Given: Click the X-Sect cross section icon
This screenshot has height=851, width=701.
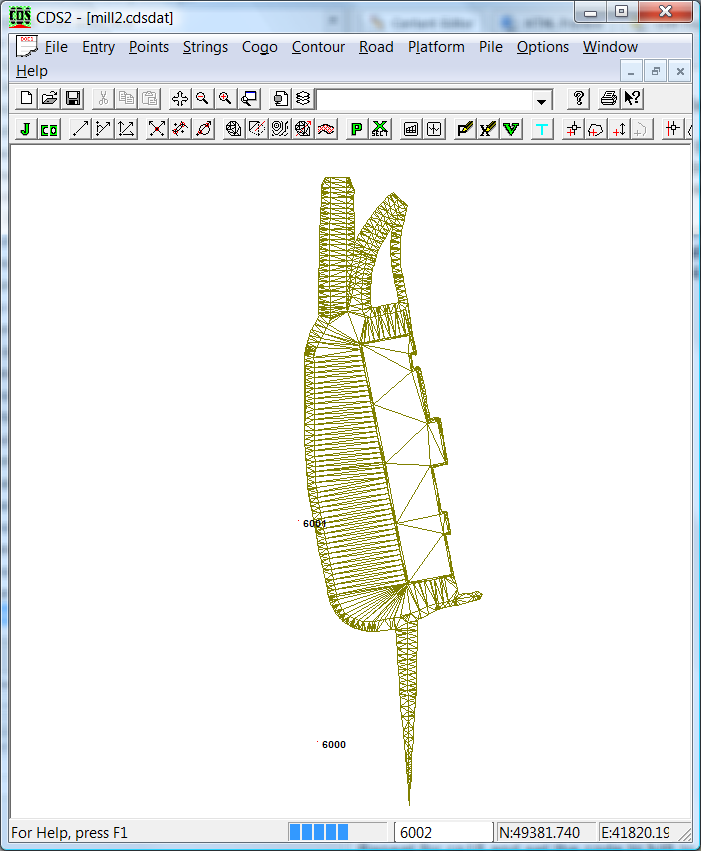Looking at the screenshot, I should pos(380,129).
